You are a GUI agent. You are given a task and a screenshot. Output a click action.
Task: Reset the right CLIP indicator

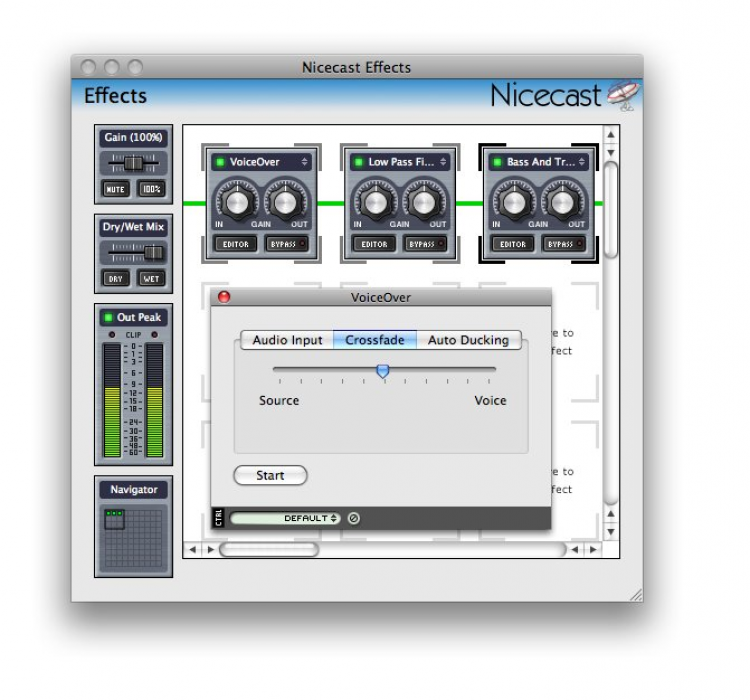pyautogui.click(x=154, y=334)
